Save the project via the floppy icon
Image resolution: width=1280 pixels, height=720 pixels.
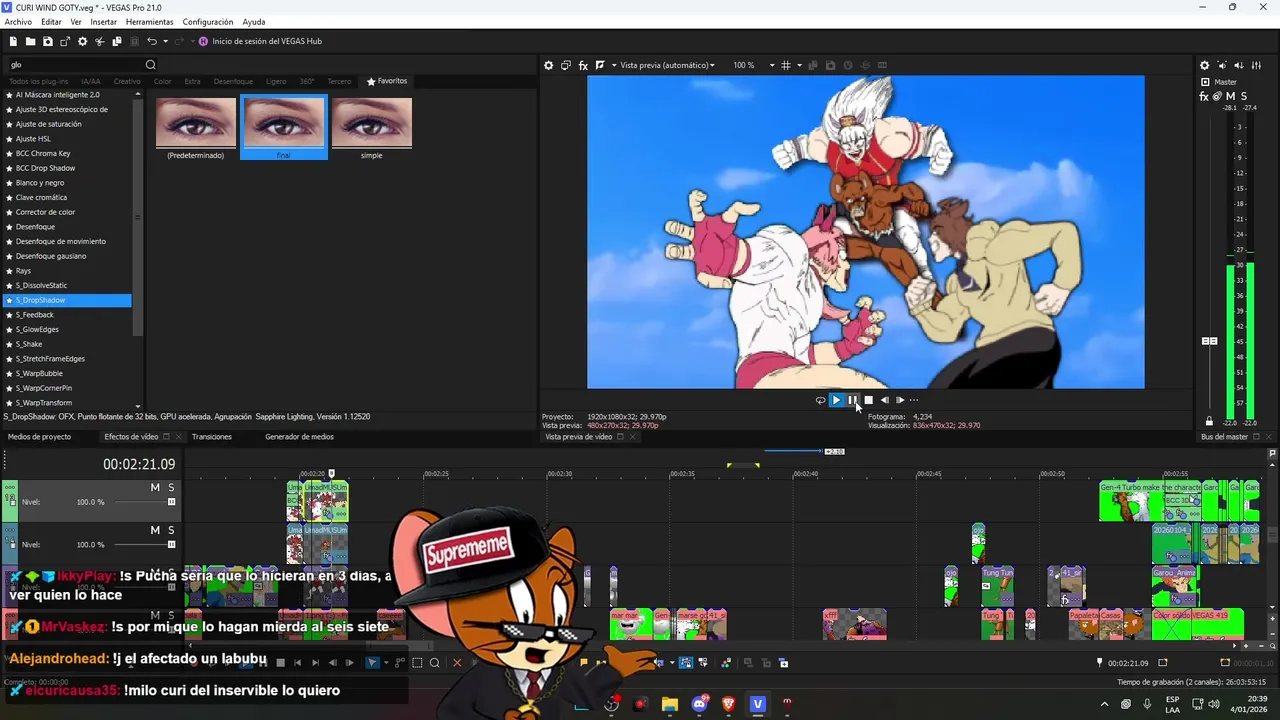pyautogui.click(x=47, y=41)
